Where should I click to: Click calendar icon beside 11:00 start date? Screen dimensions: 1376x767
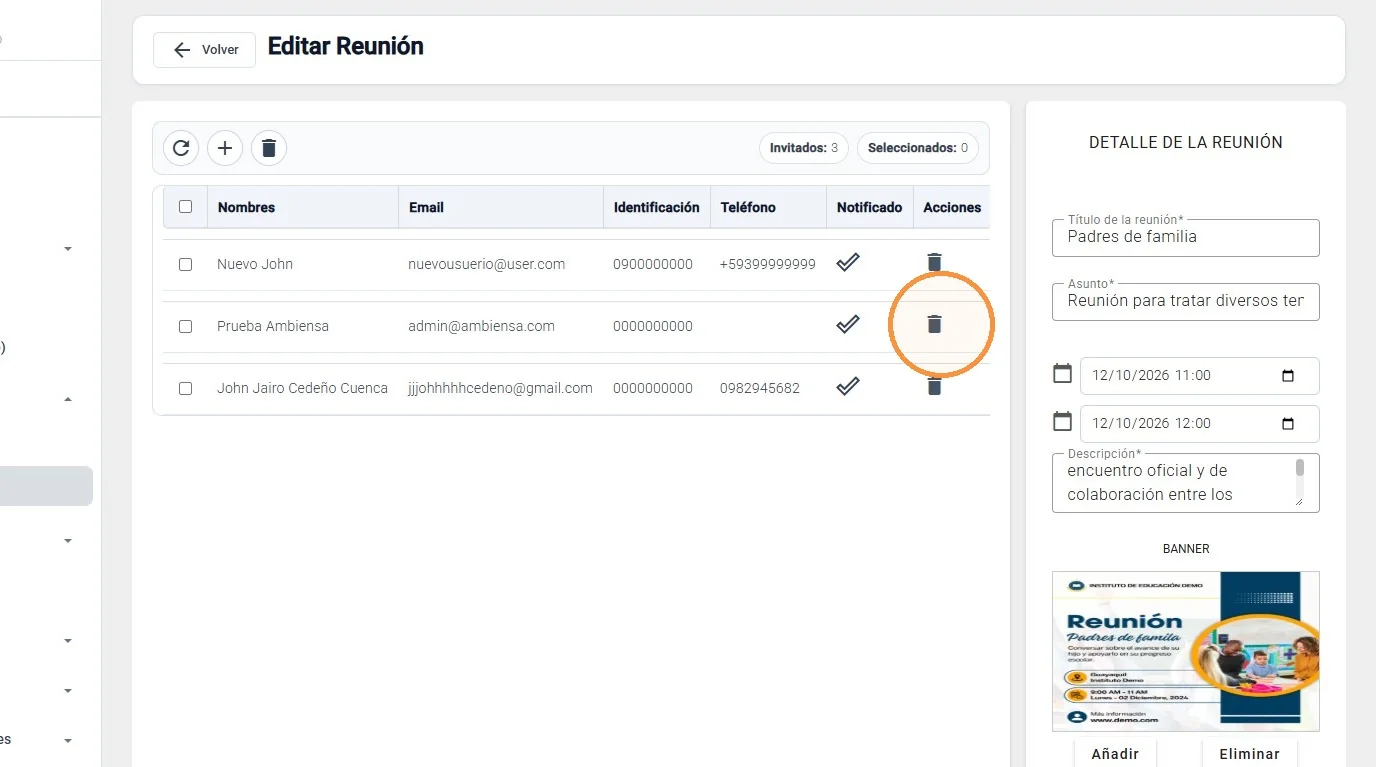(1062, 374)
